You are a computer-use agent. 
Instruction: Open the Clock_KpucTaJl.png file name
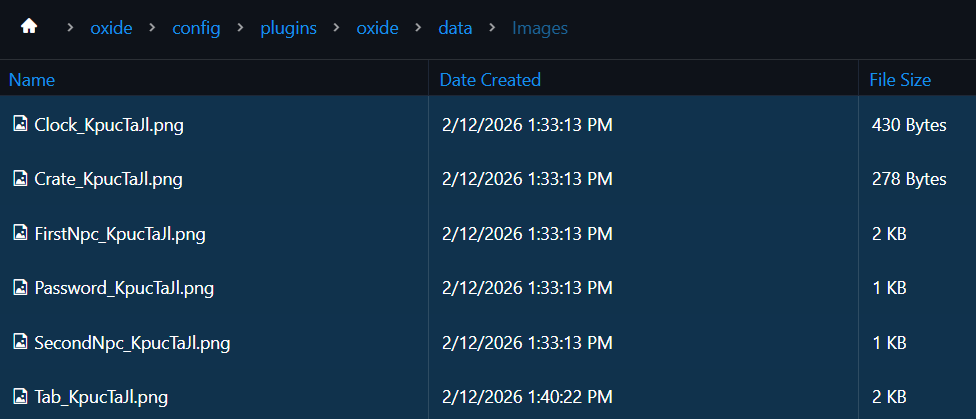coord(109,125)
